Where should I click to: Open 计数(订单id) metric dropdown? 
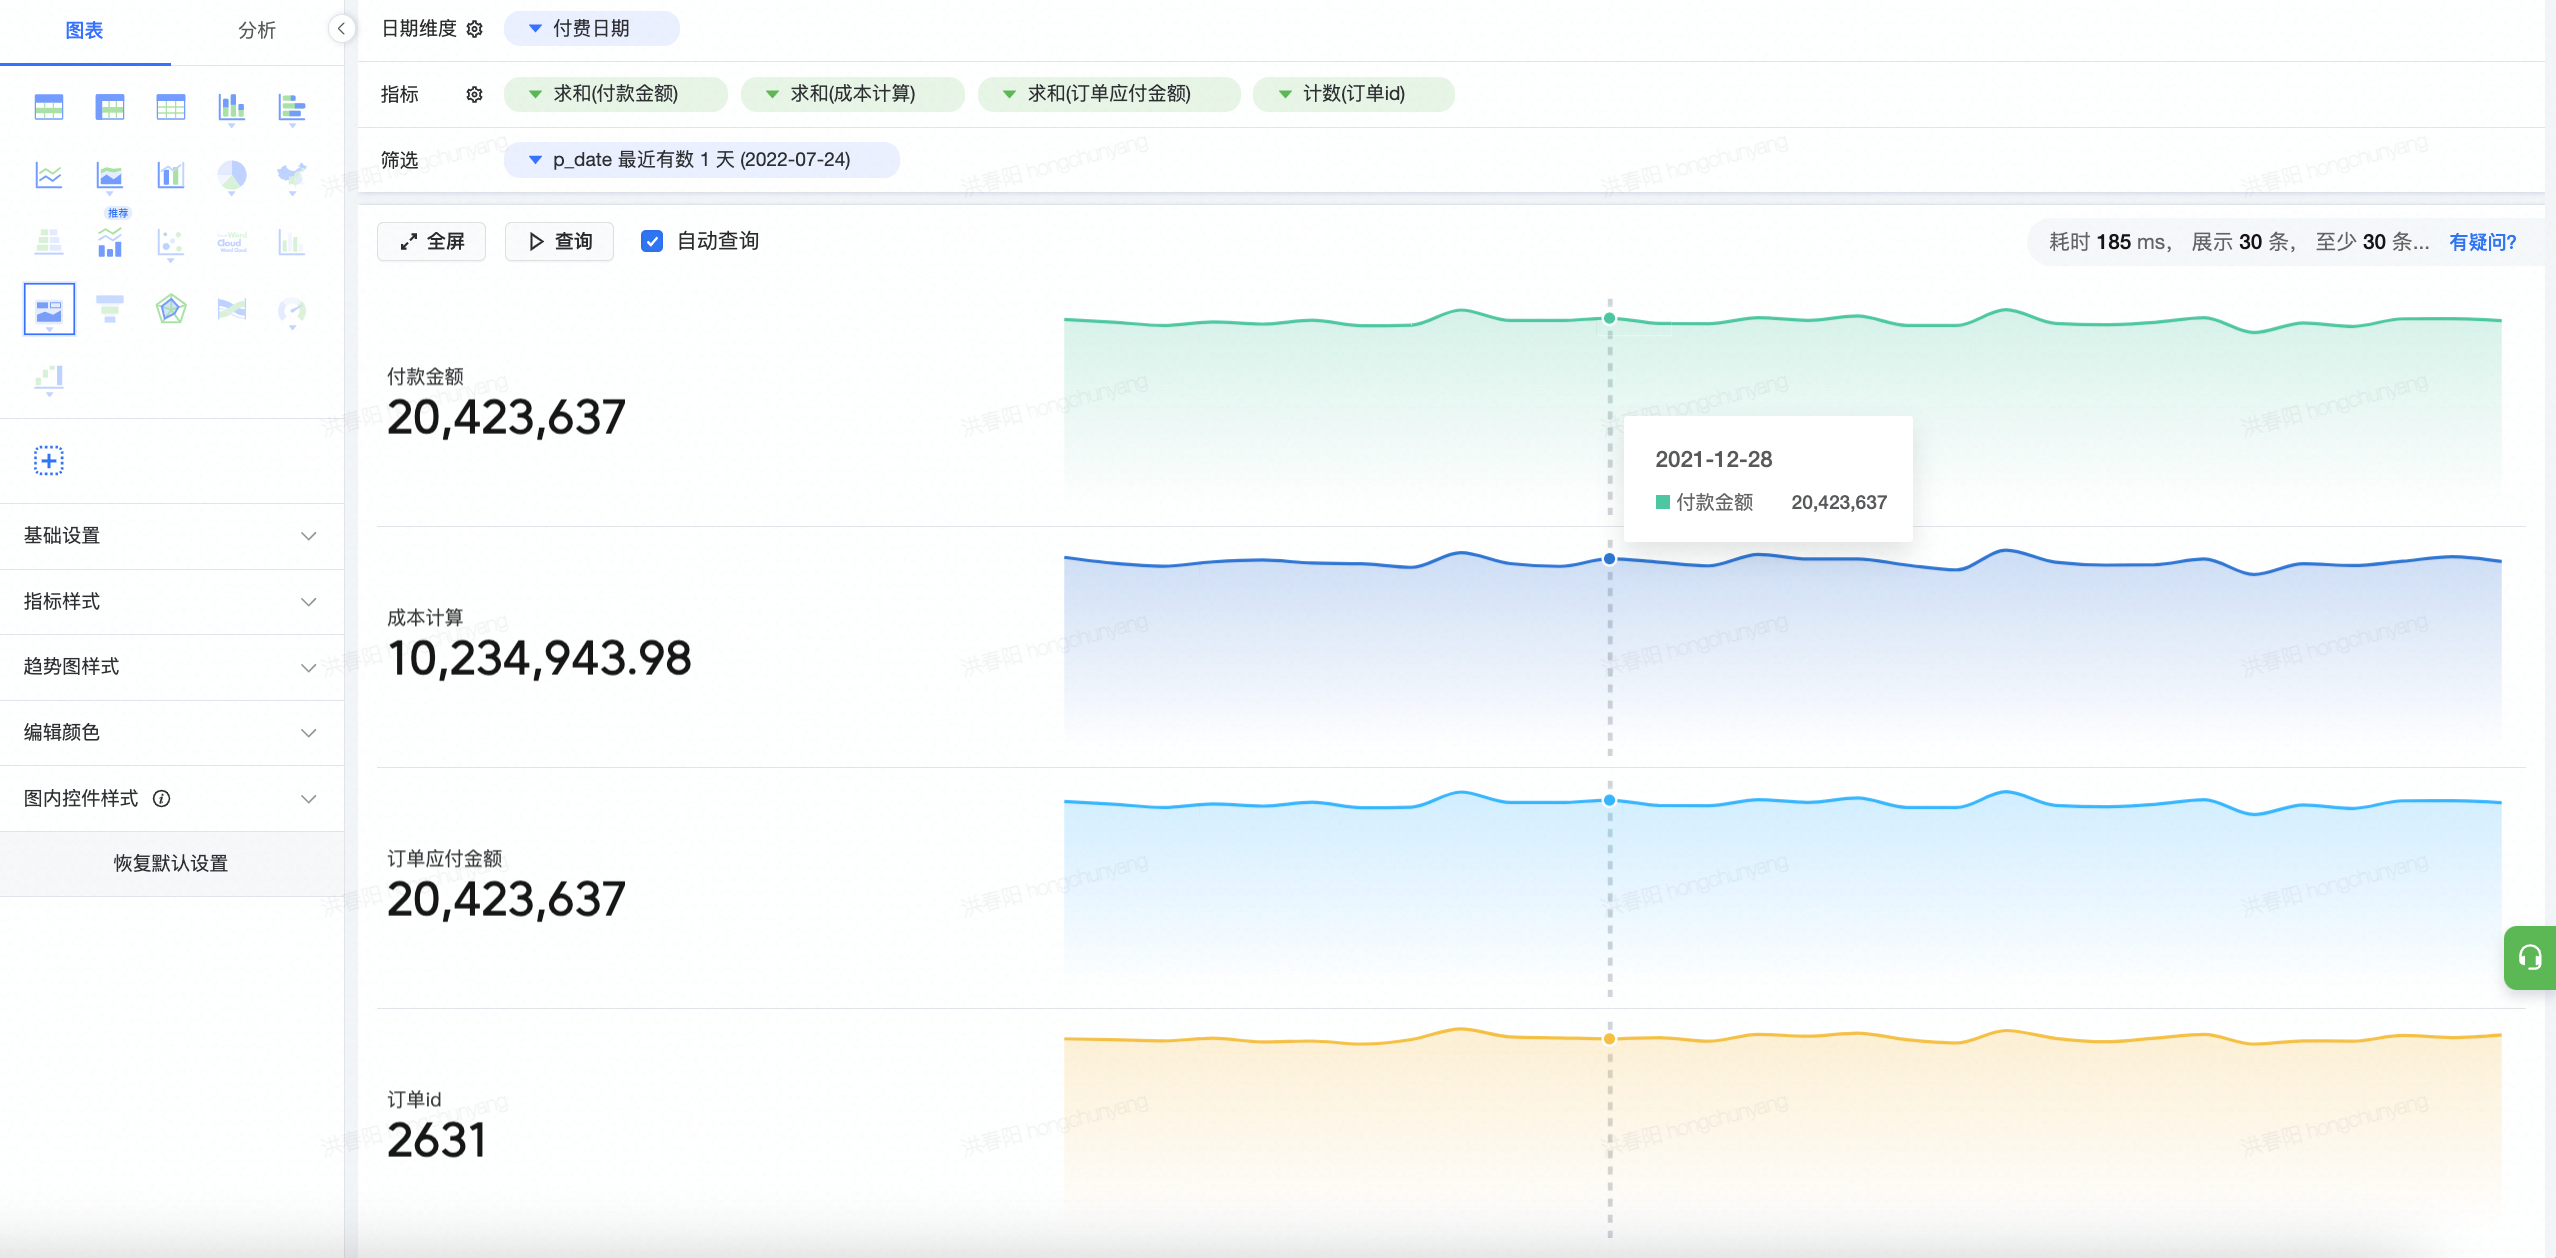click(x=1354, y=94)
